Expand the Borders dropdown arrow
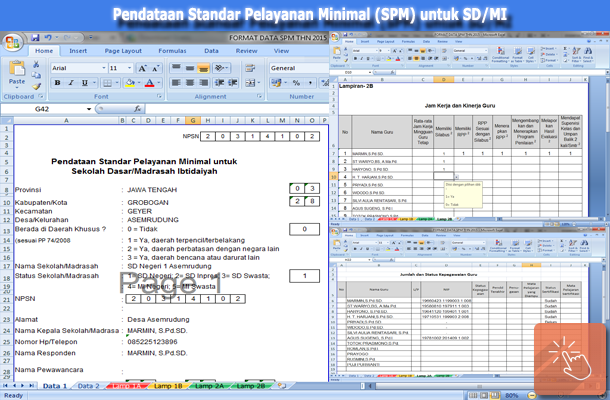Image resolution: width=610 pixels, height=400 pixels. click(117, 83)
